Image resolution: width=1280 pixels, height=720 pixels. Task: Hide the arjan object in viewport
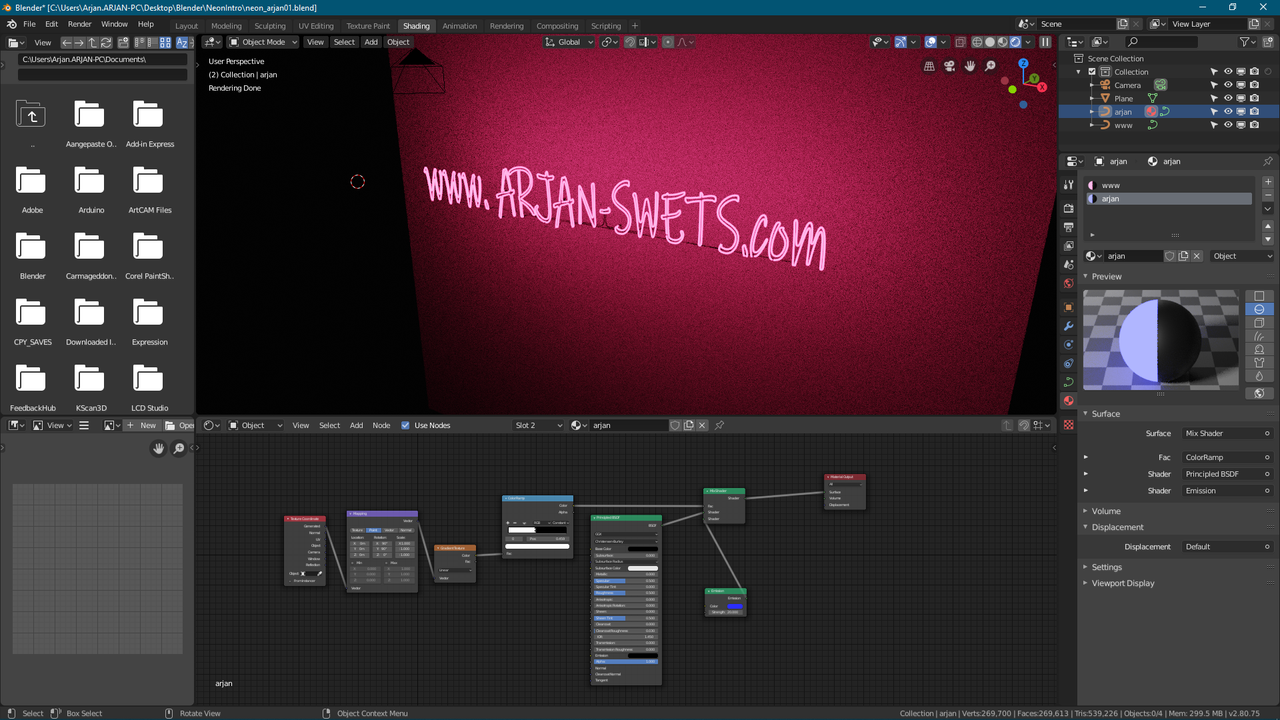click(x=1228, y=112)
